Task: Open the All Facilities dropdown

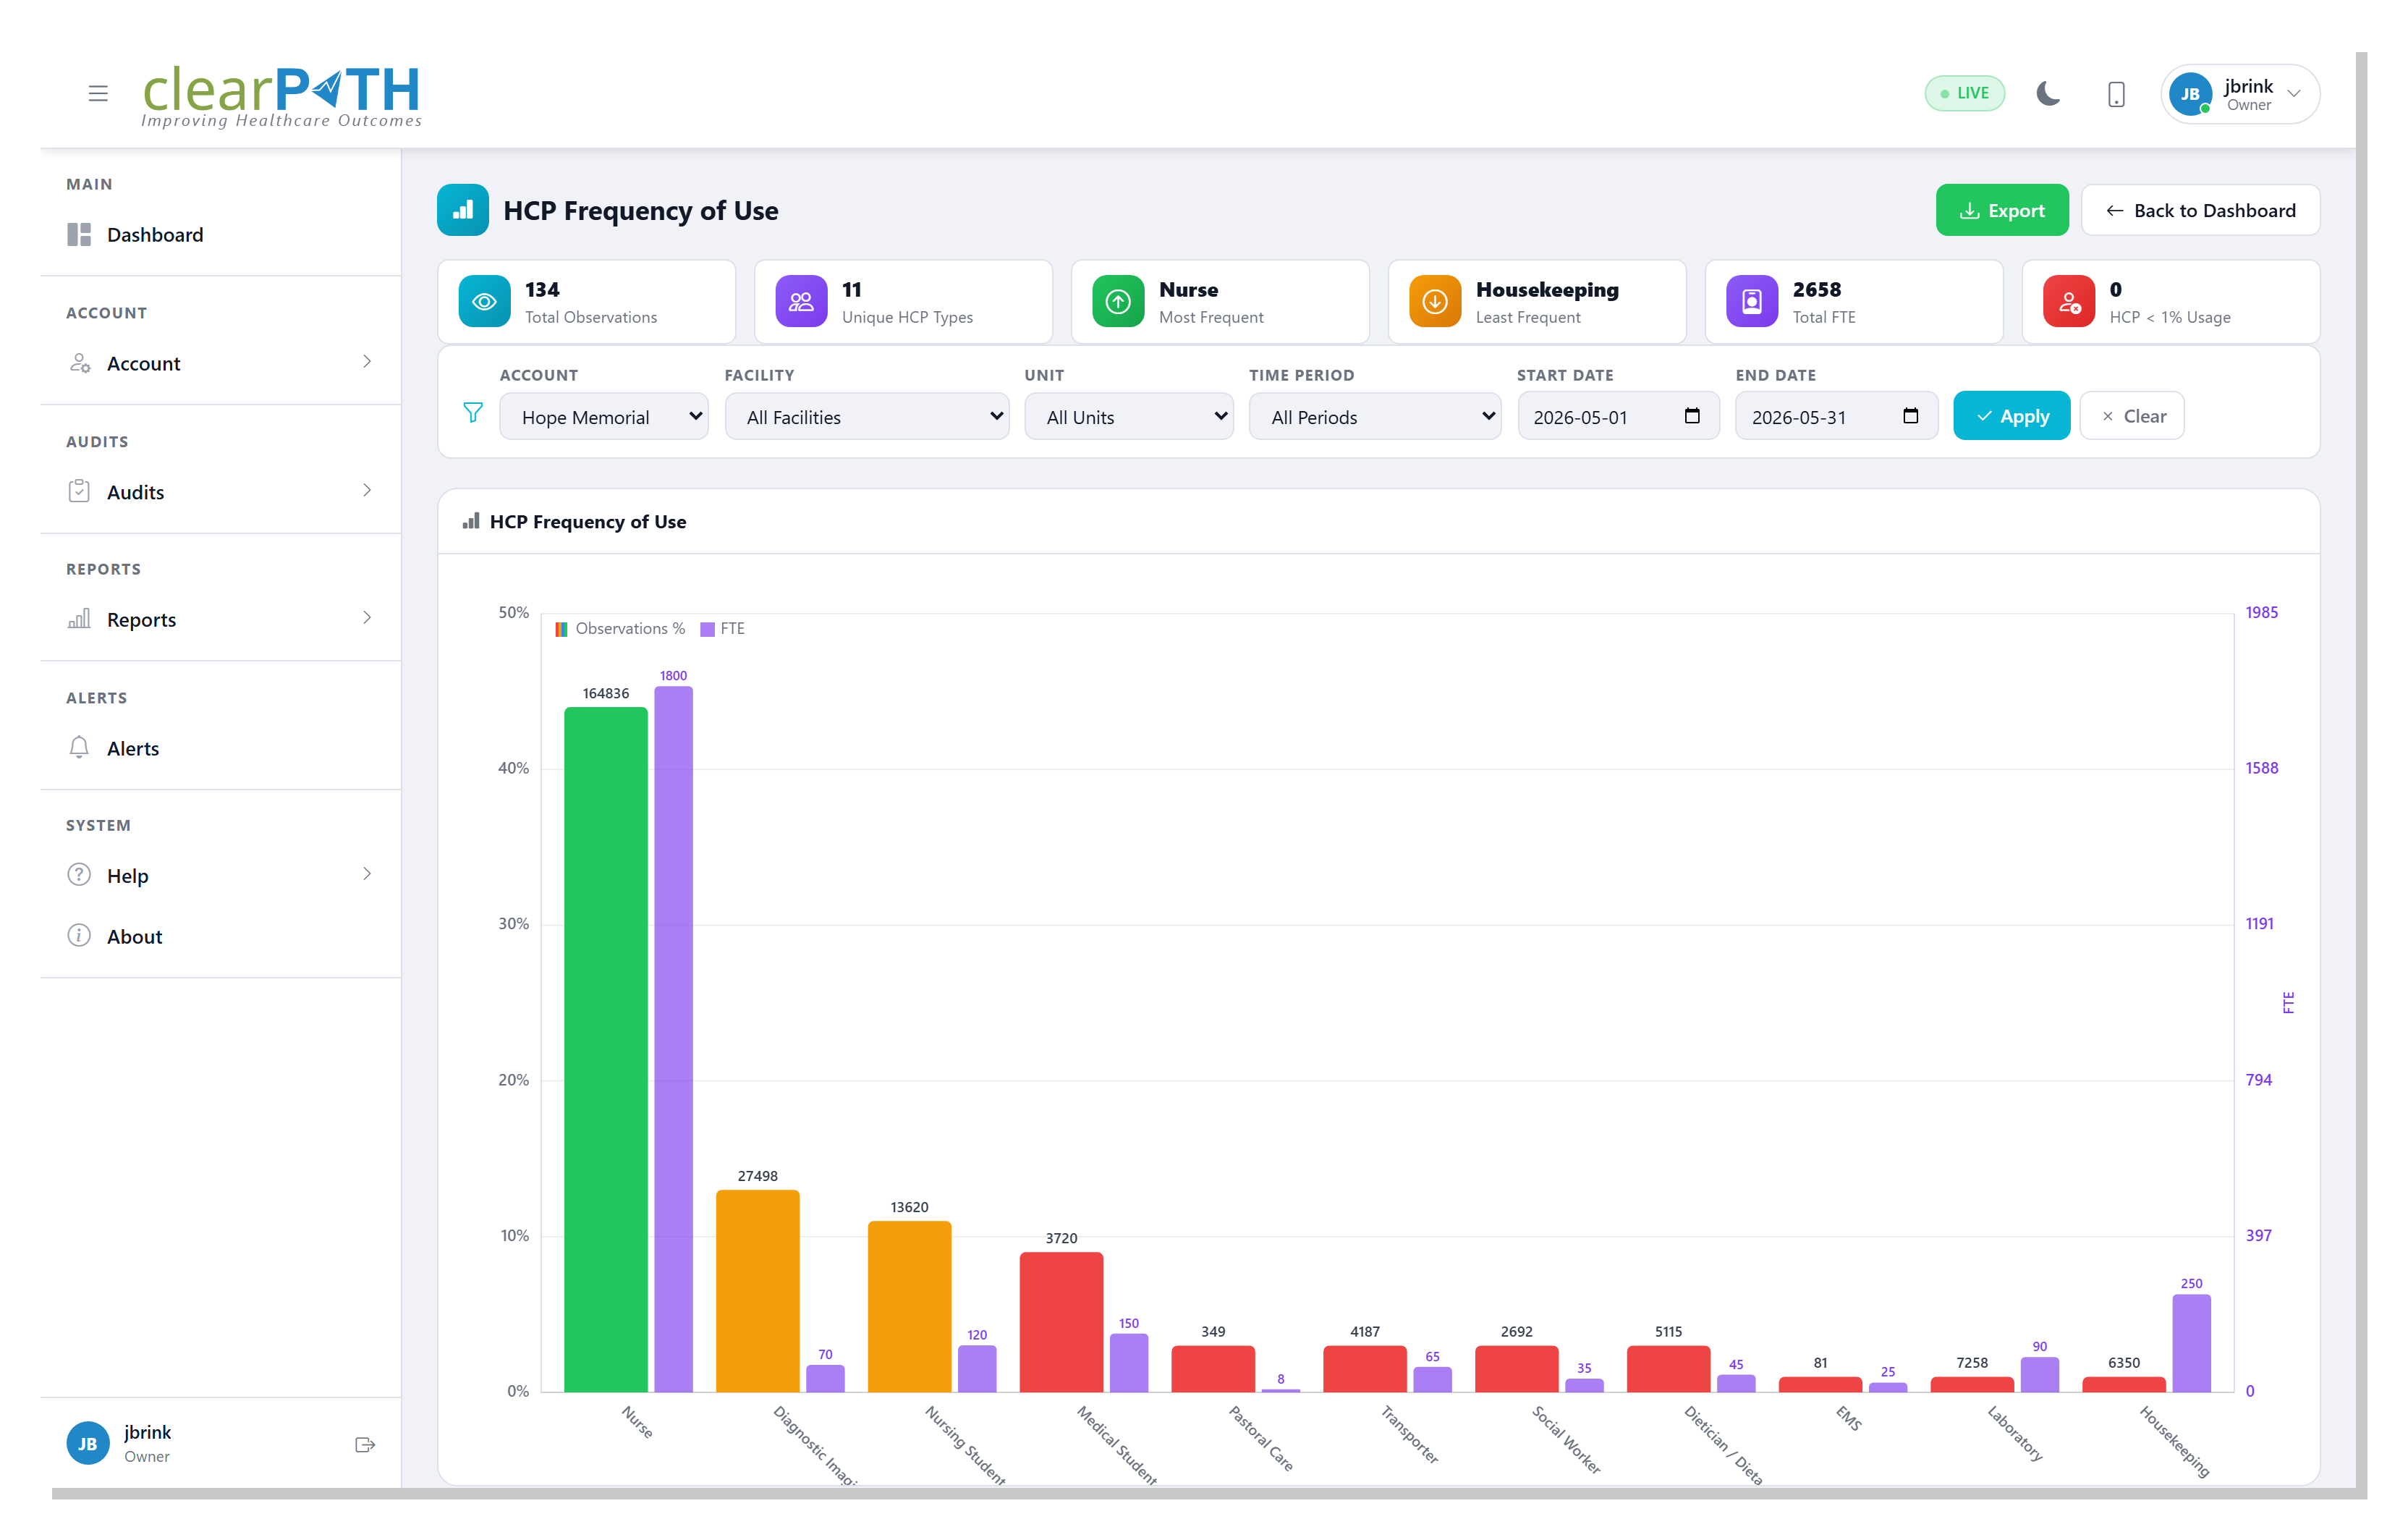Action: point(867,416)
